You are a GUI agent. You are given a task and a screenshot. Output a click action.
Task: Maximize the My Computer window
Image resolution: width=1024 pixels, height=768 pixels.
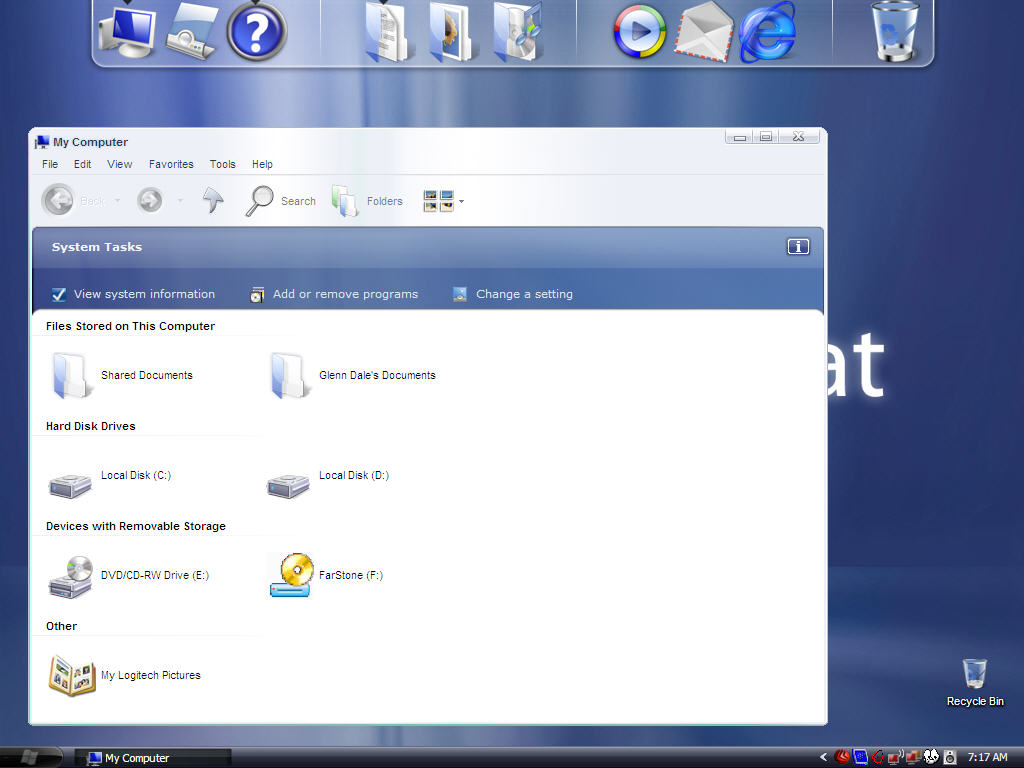(x=766, y=136)
